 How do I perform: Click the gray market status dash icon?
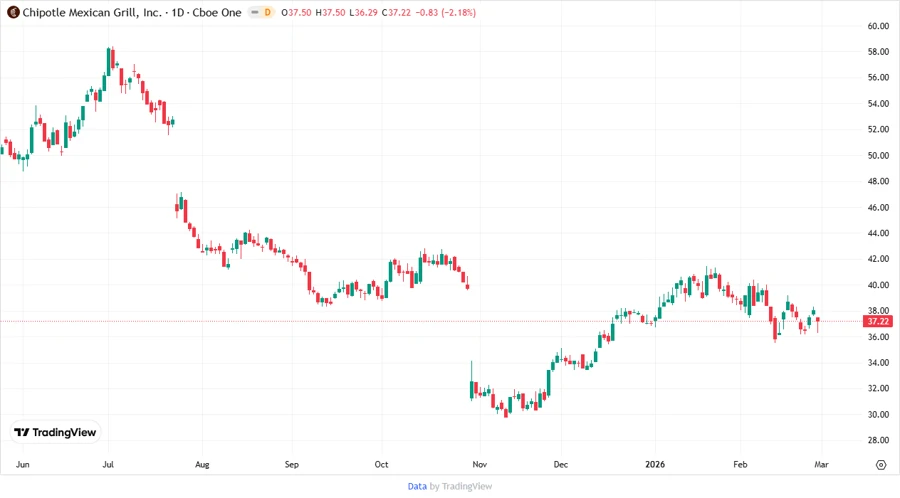pos(255,12)
